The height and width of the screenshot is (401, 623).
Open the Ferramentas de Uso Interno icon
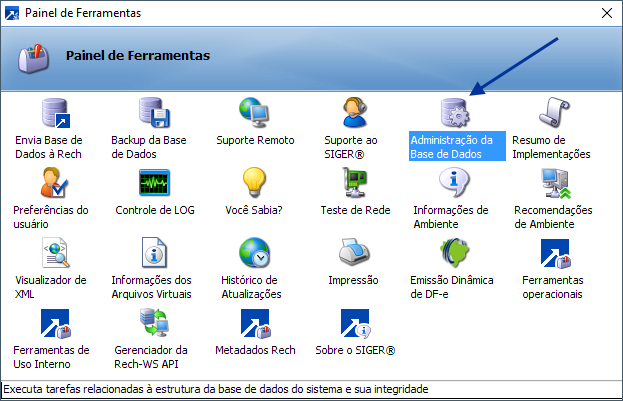click(56, 324)
